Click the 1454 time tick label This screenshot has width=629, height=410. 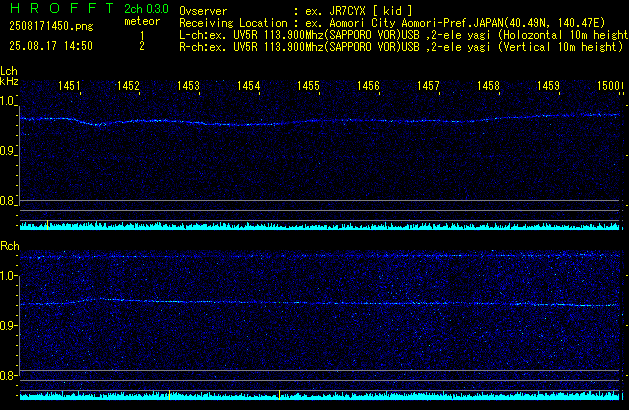(248, 86)
